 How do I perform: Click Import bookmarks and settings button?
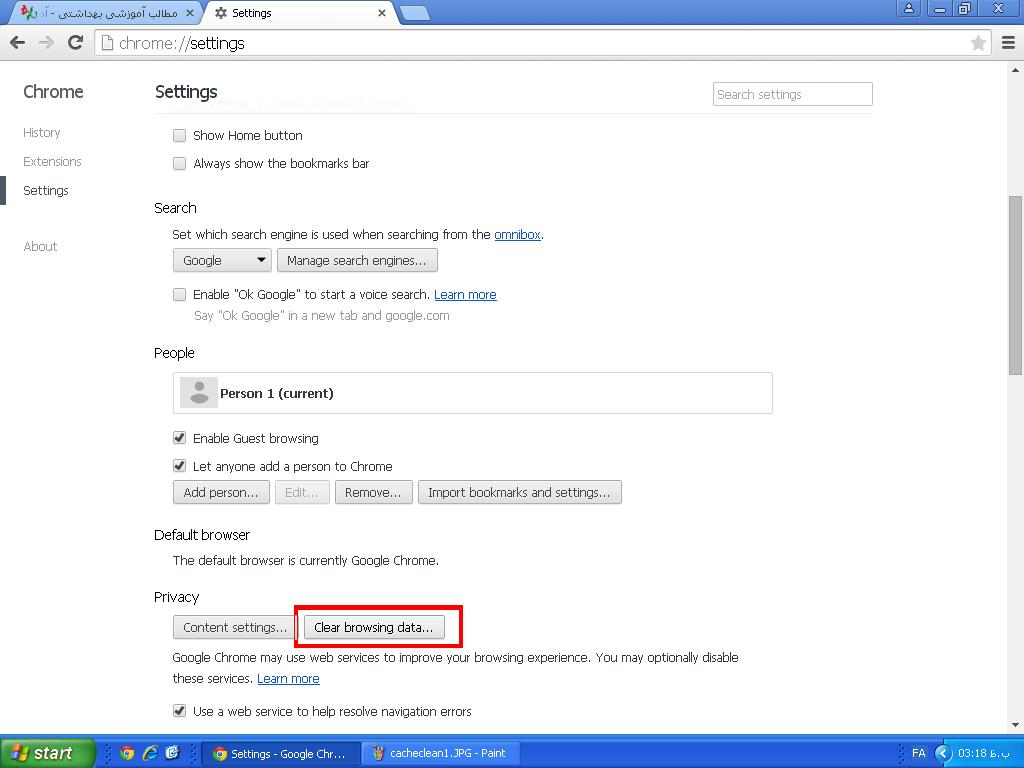coord(520,492)
